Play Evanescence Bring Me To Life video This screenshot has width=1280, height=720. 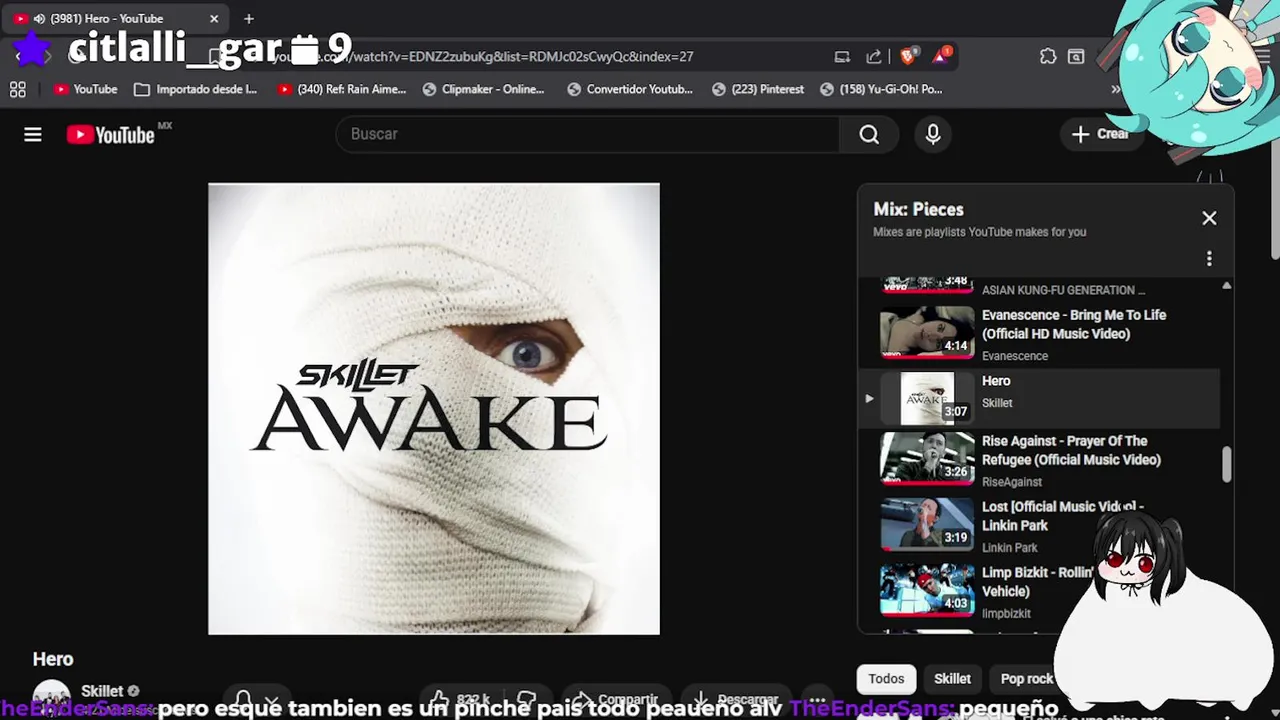(927, 332)
